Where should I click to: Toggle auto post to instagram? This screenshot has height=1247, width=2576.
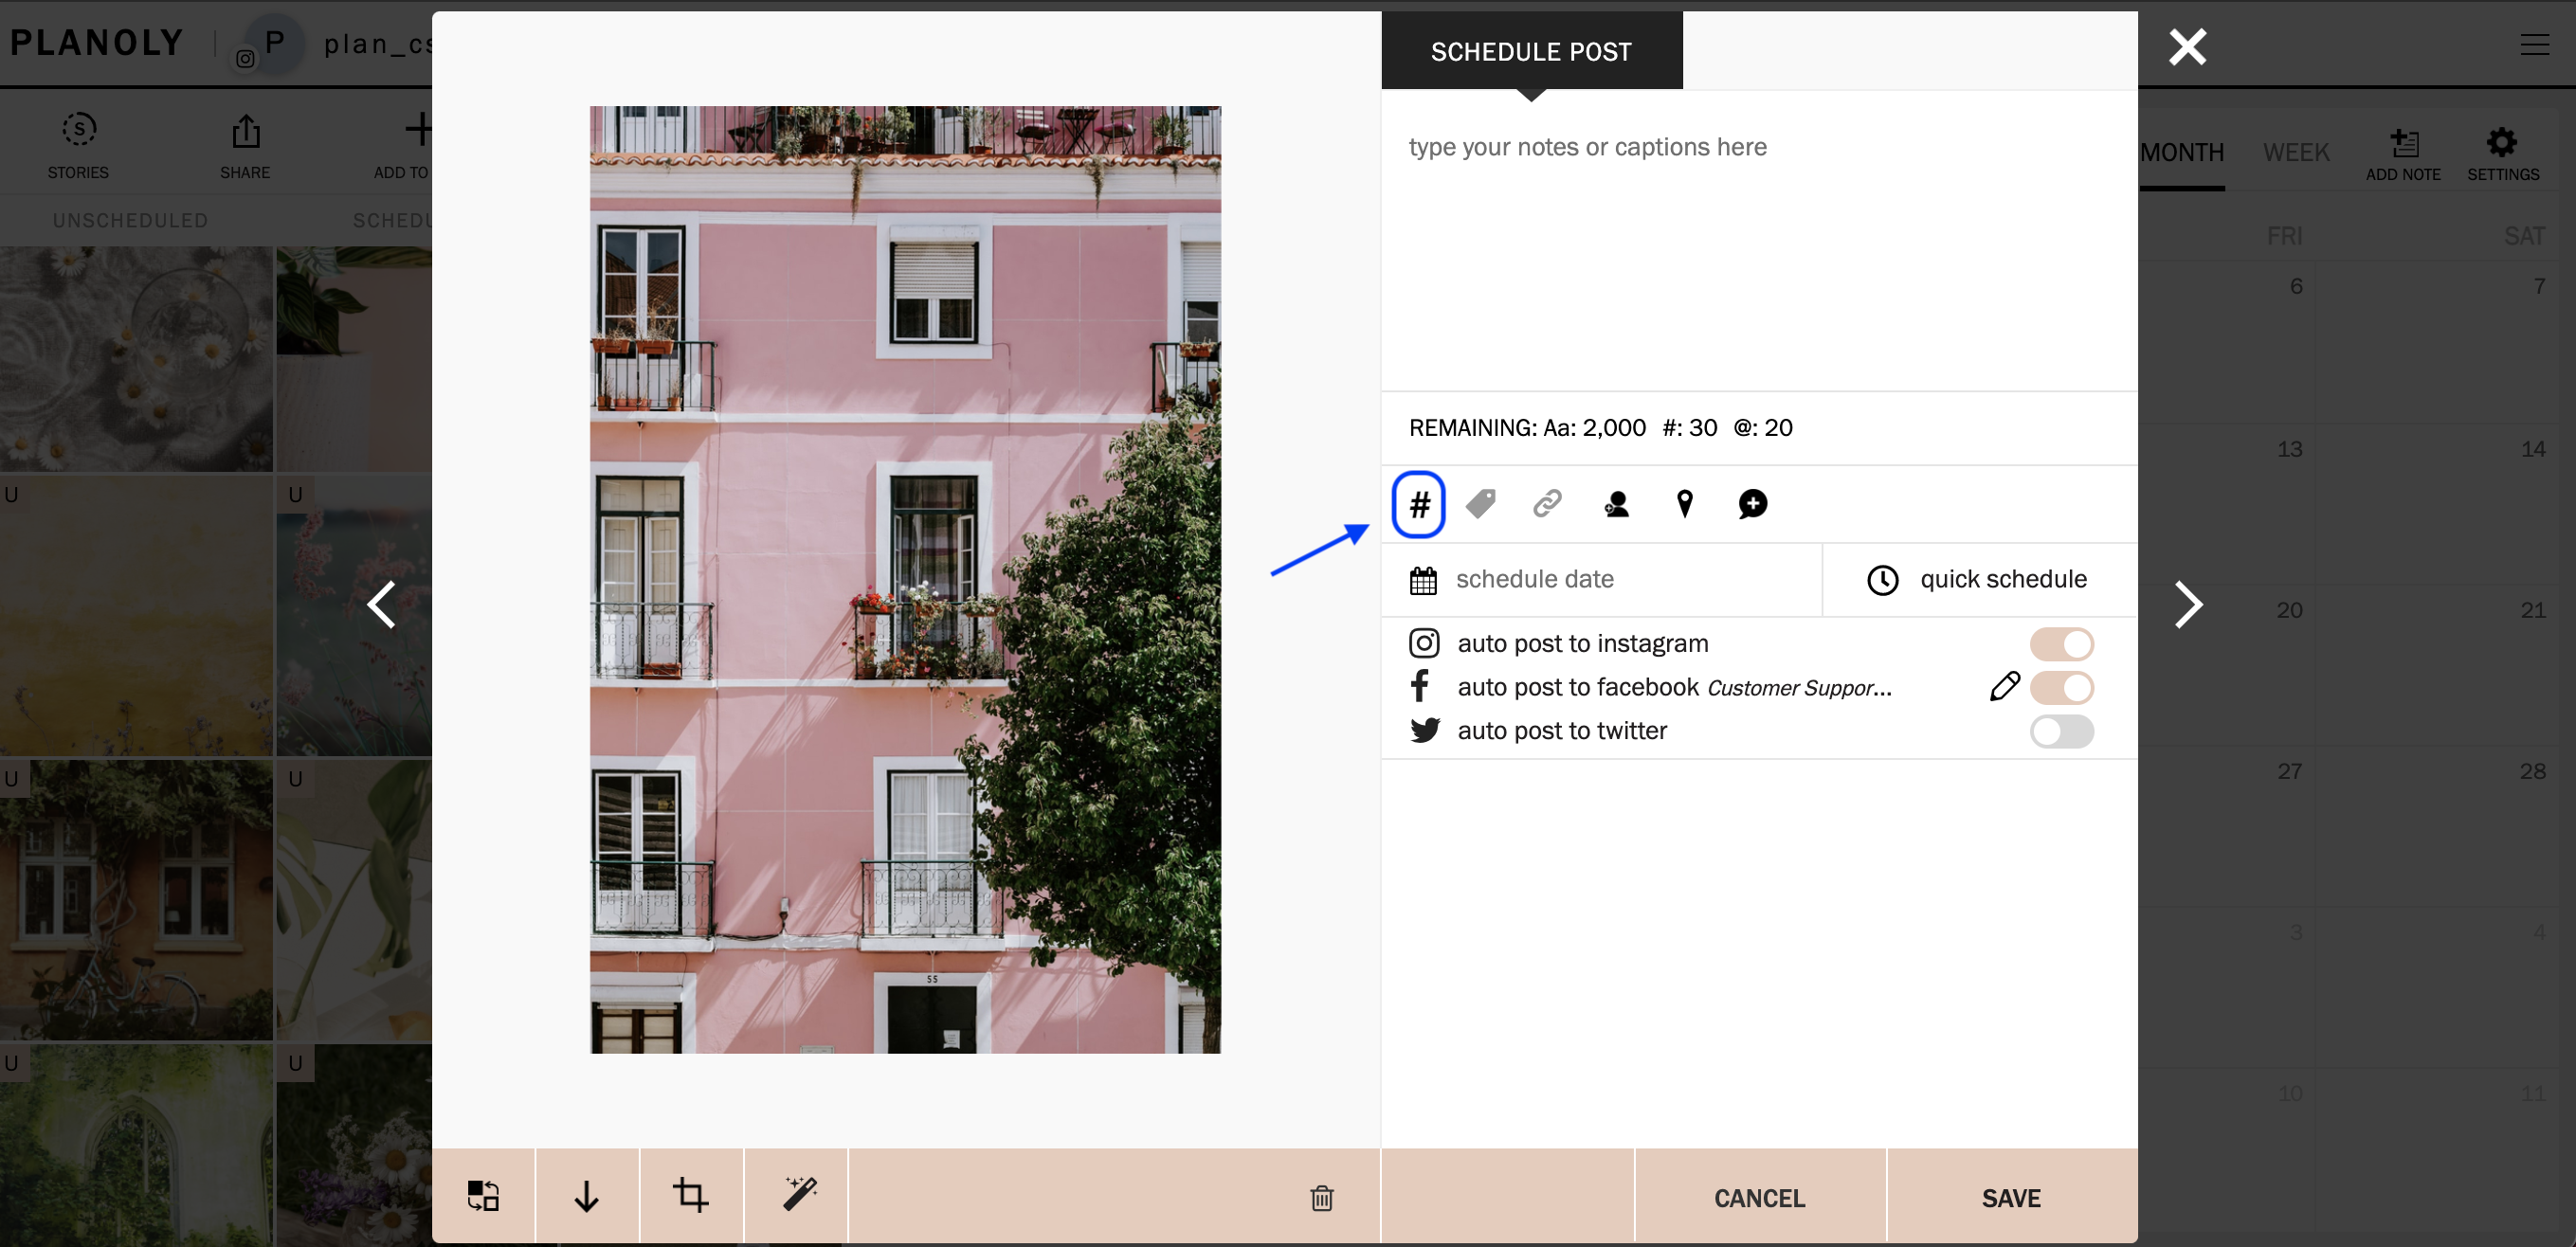[2061, 643]
